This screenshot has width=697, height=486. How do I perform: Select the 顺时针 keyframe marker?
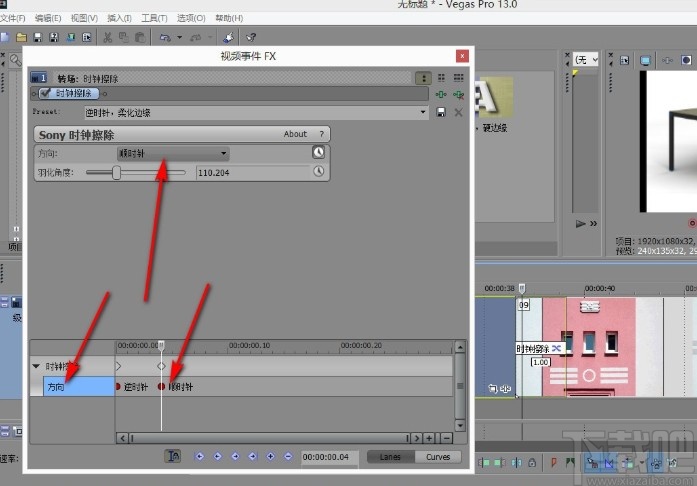pos(161,387)
